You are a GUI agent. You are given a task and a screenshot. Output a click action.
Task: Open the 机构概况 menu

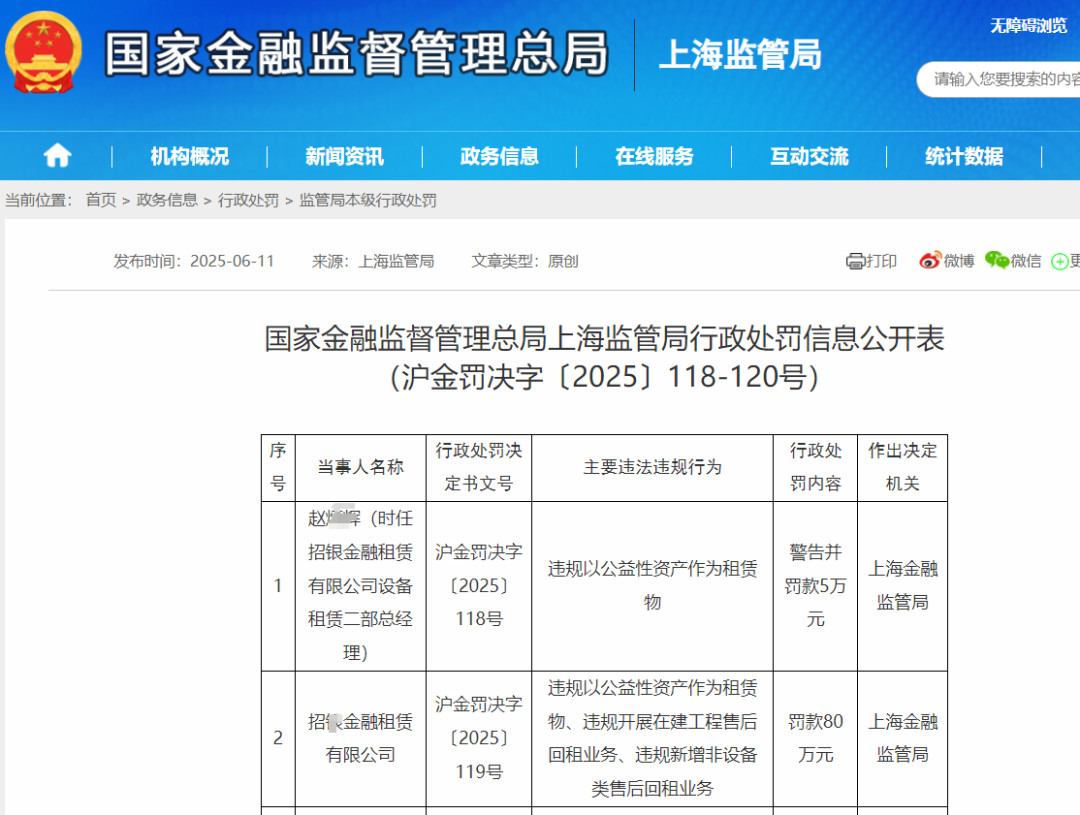[x=190, y=156]
